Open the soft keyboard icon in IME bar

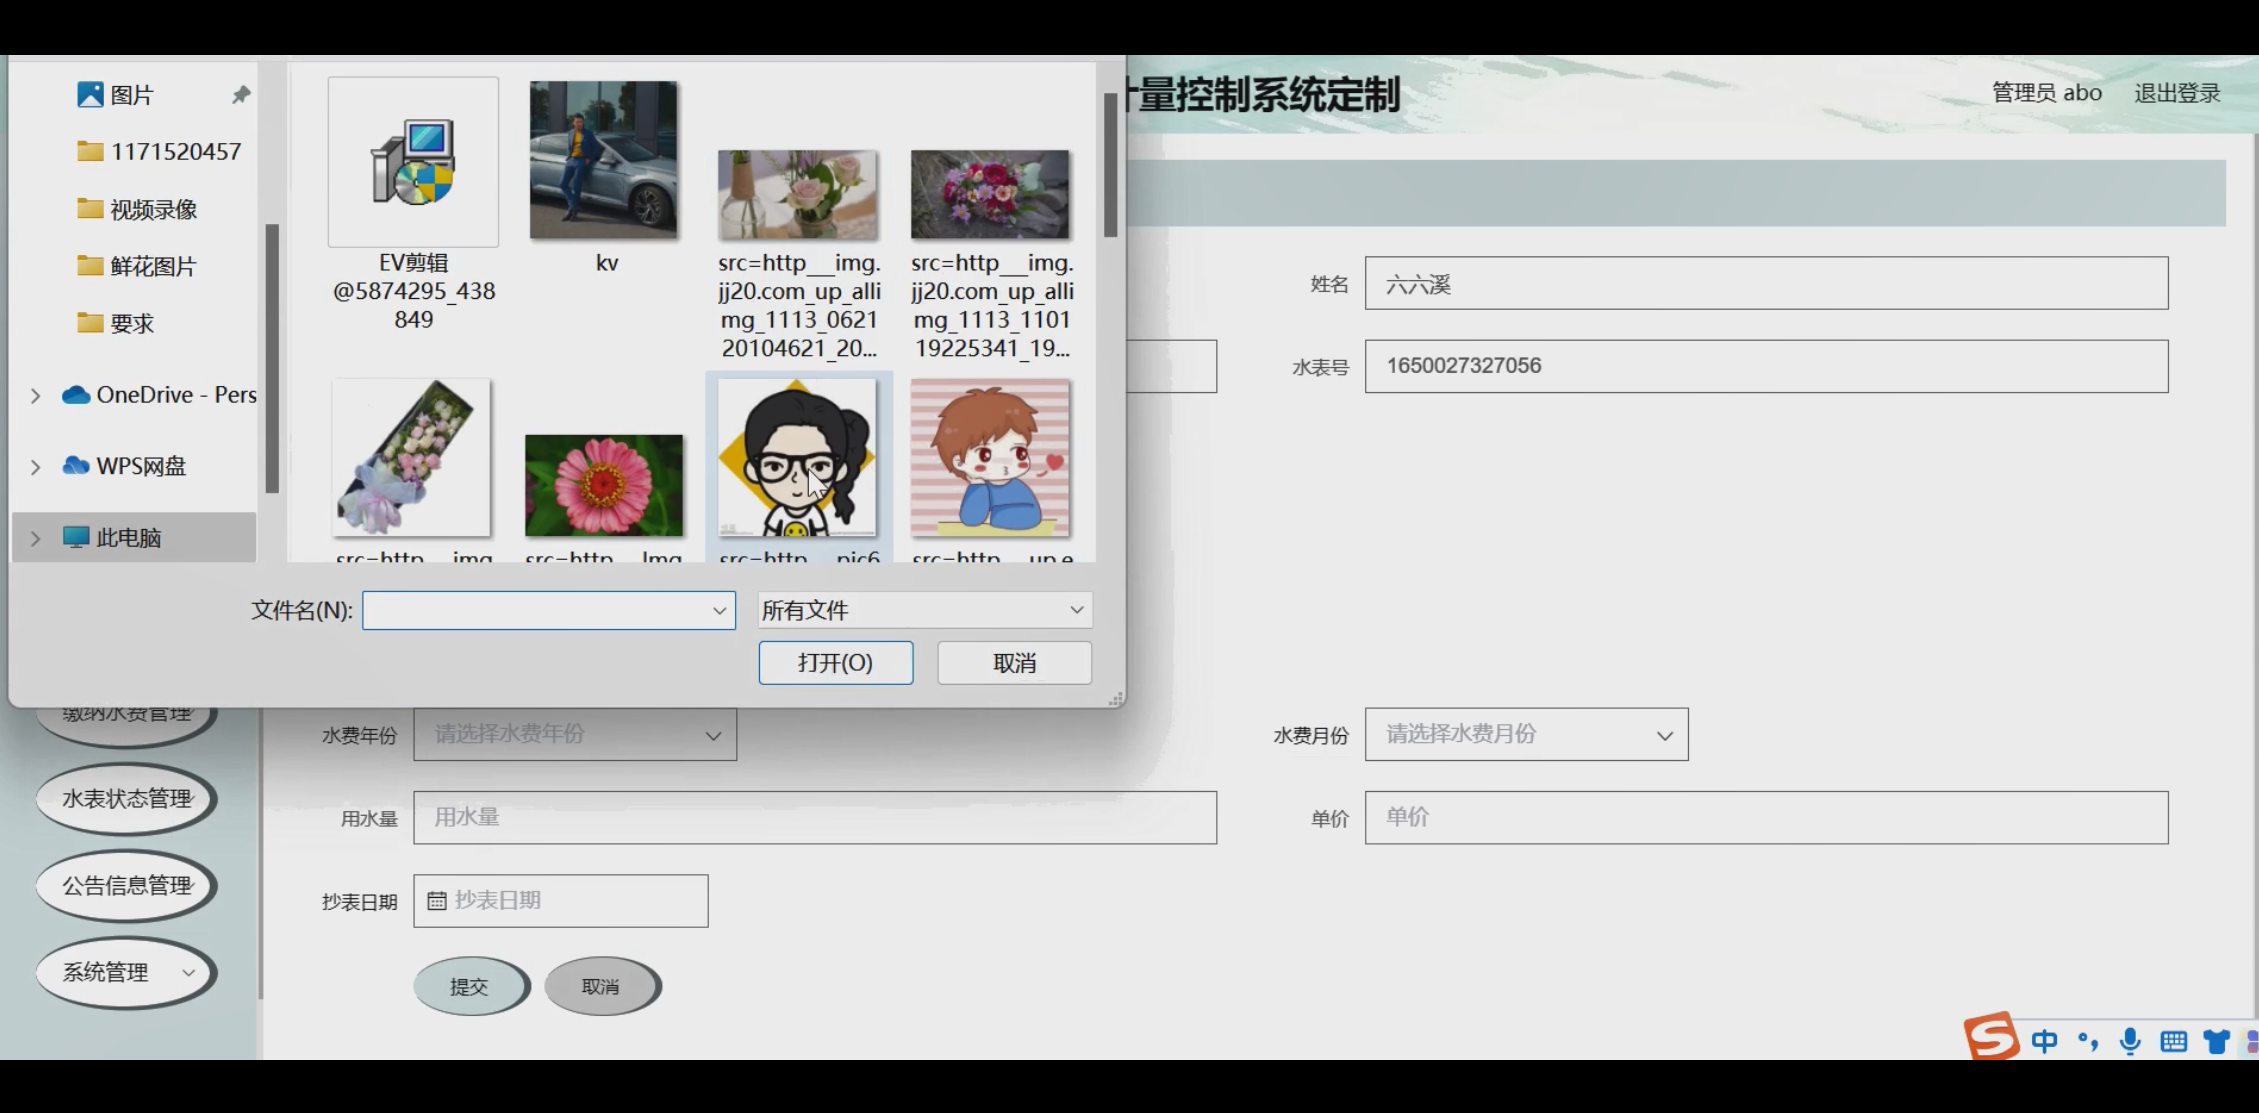point(2173,1042)
